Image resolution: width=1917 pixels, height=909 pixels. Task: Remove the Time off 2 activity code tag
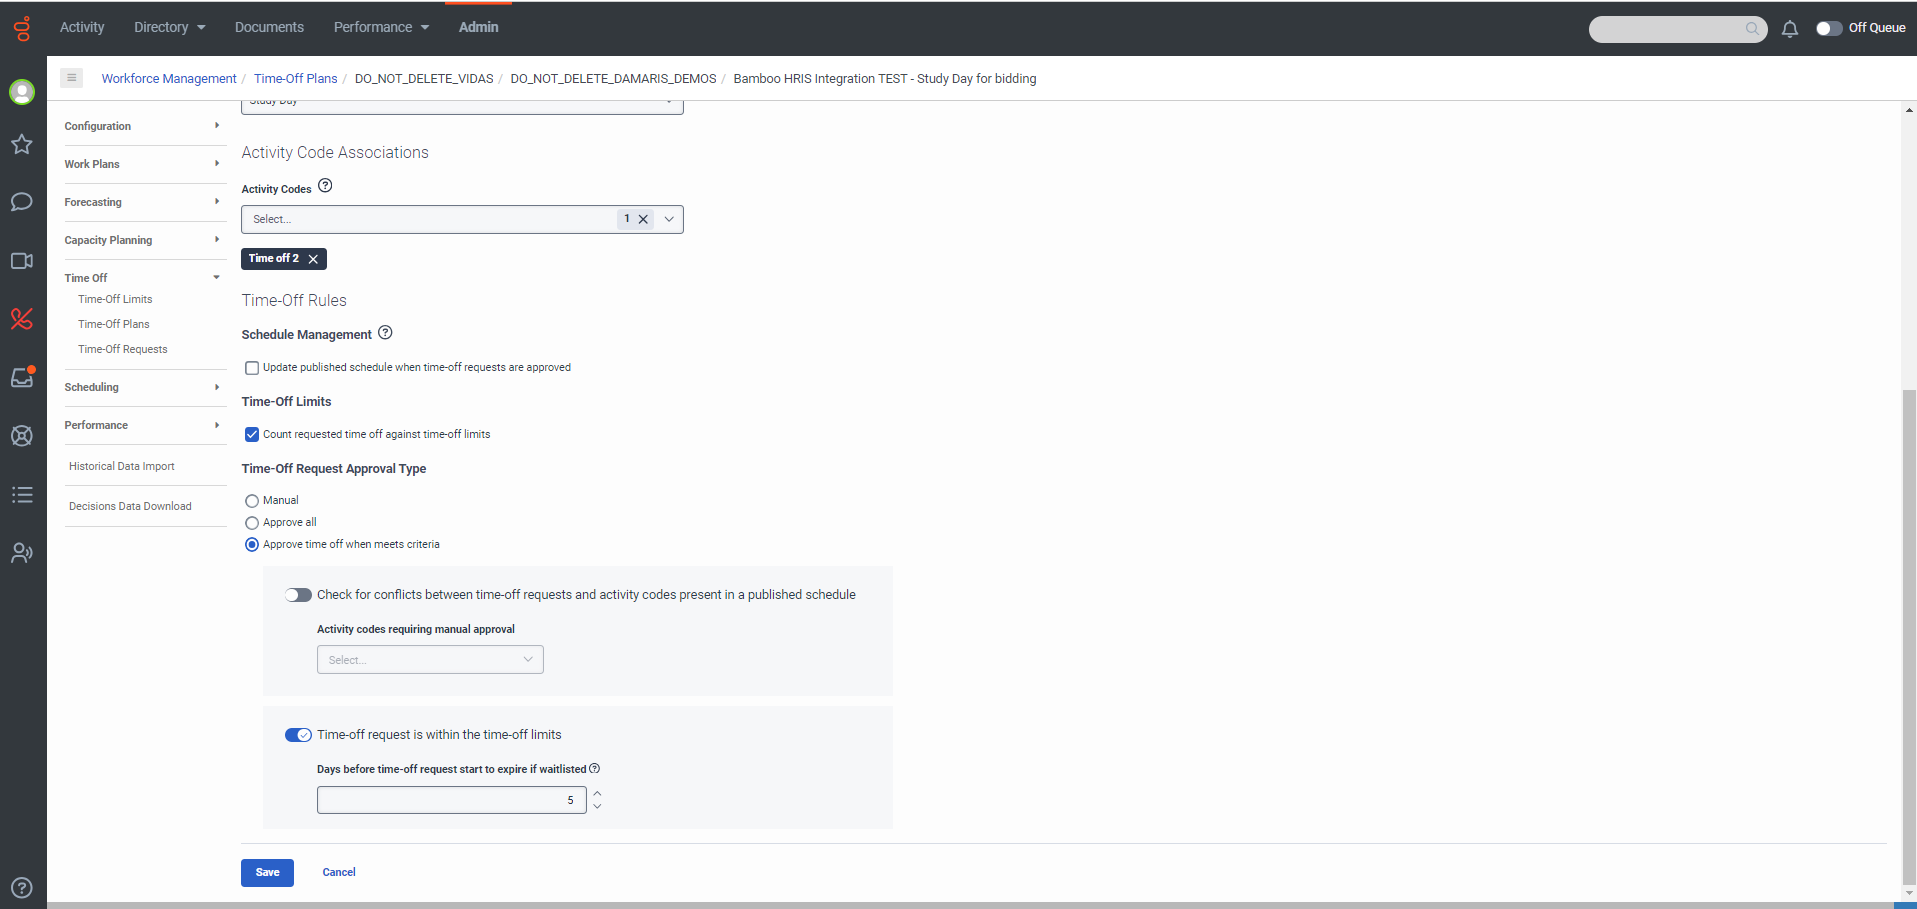pyautogui.click(x=313, y=259)
